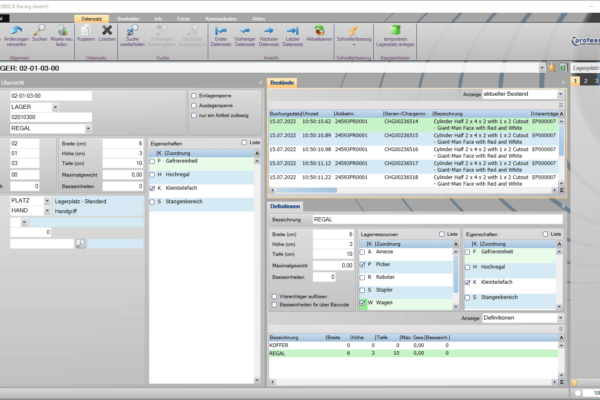Image resolution: width=600 pixels, height=400 pixels.
Task: Click the Lagerressourcen vertical scrollbar
Action: [455, 274]
